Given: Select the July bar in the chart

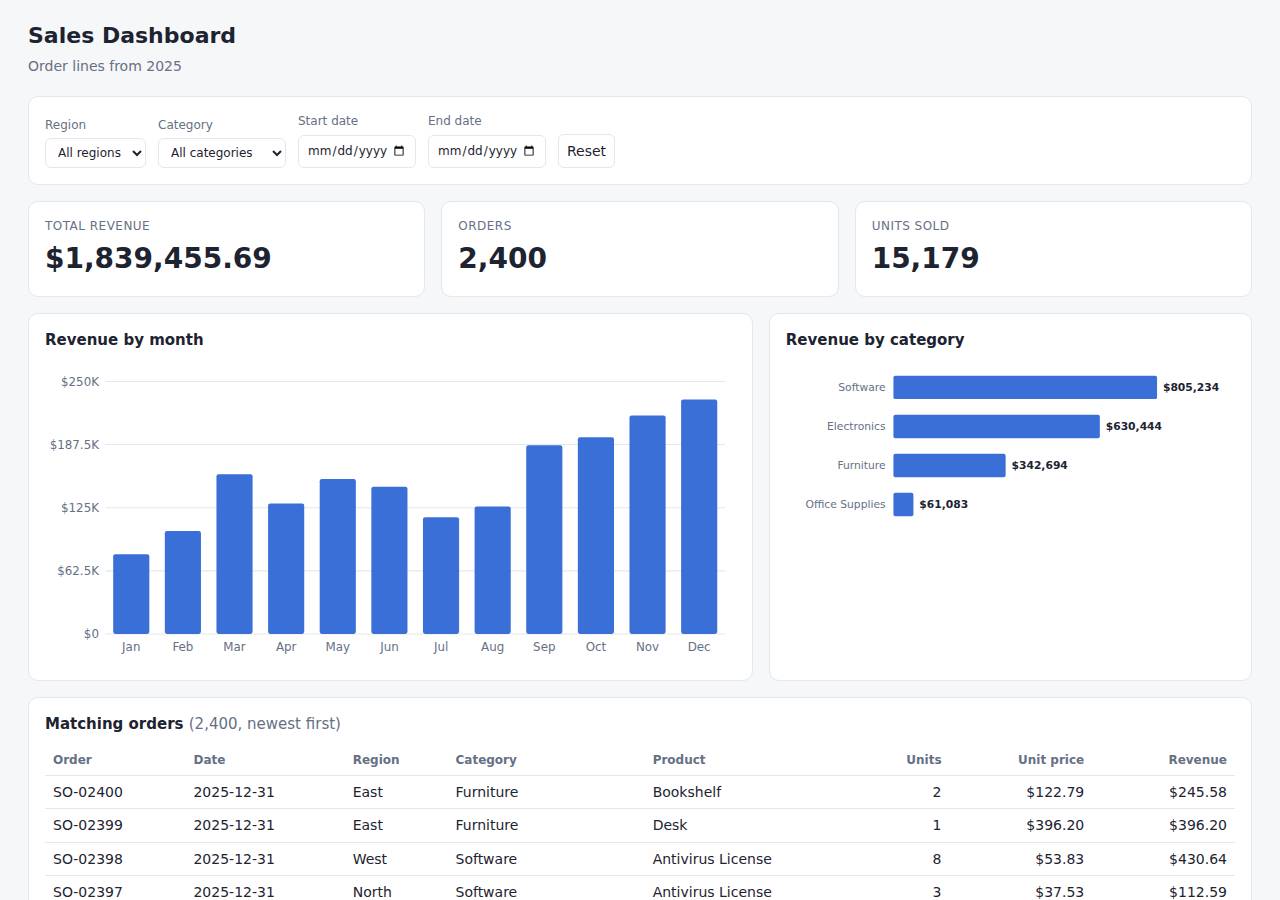Looking at the screenshot, I should 441,575.
